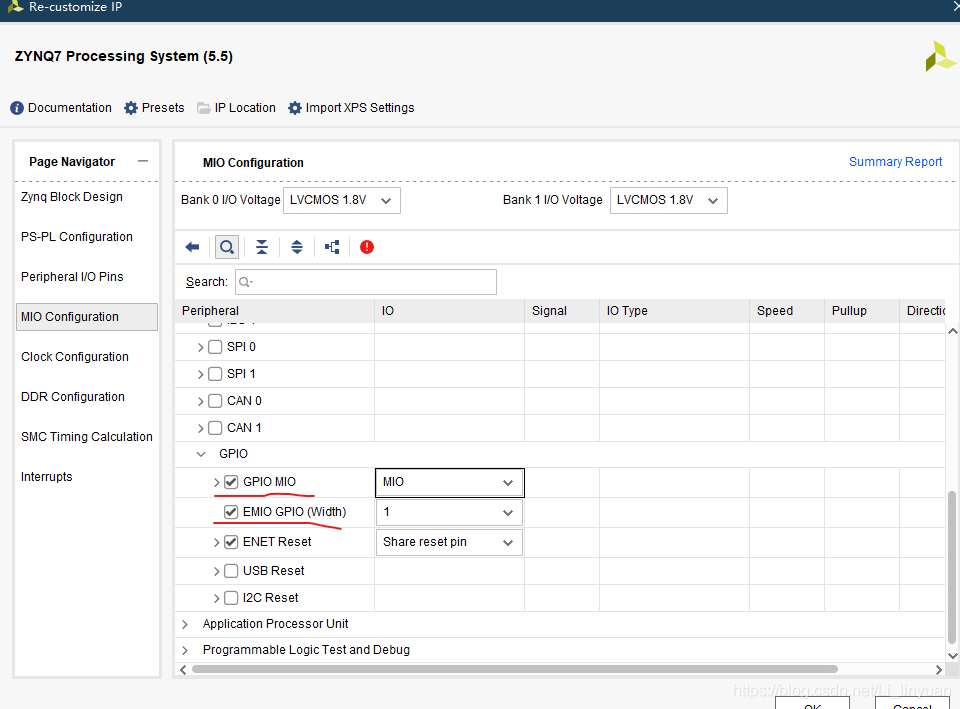Enable the SPI 0 checkbox

click(215, 347)
